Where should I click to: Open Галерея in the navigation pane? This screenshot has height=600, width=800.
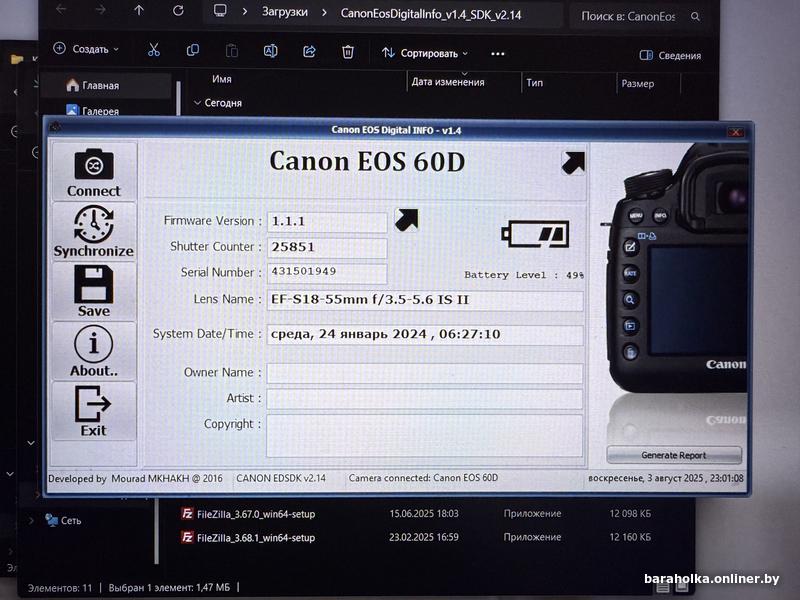pos(93,111)
